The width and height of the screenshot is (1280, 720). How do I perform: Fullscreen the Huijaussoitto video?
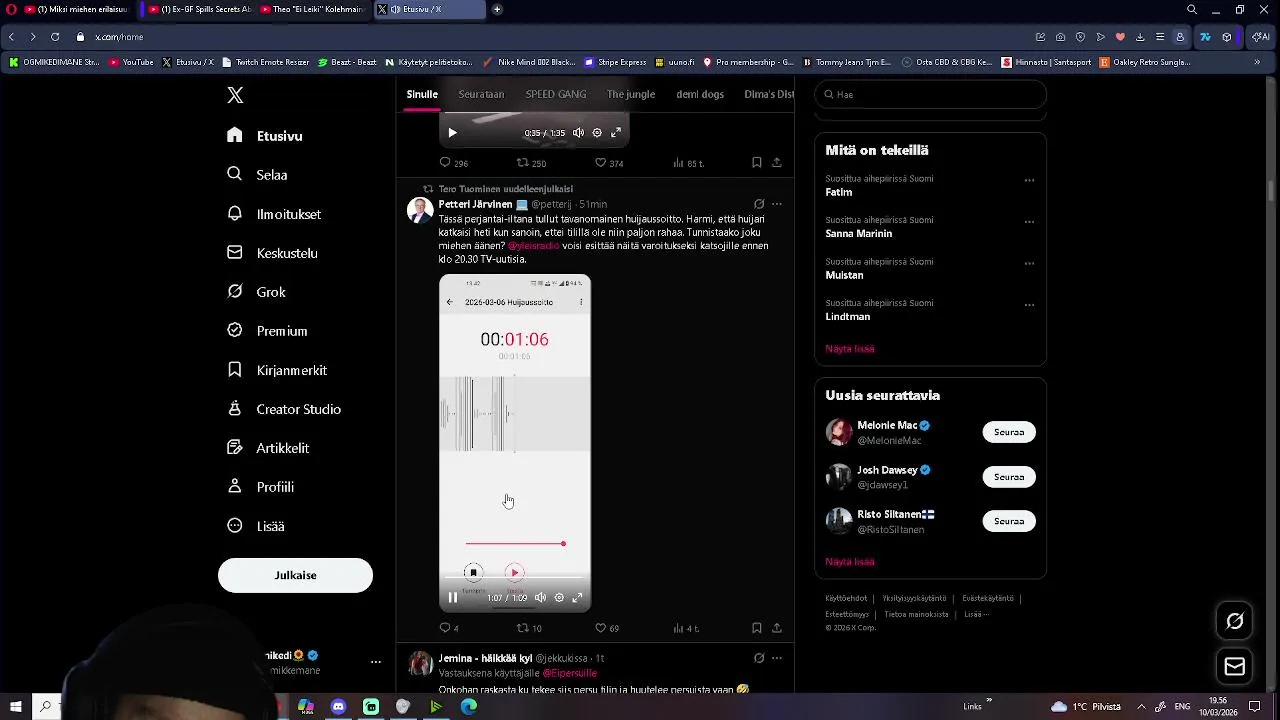pyautogui.click(x=577, y=598)
